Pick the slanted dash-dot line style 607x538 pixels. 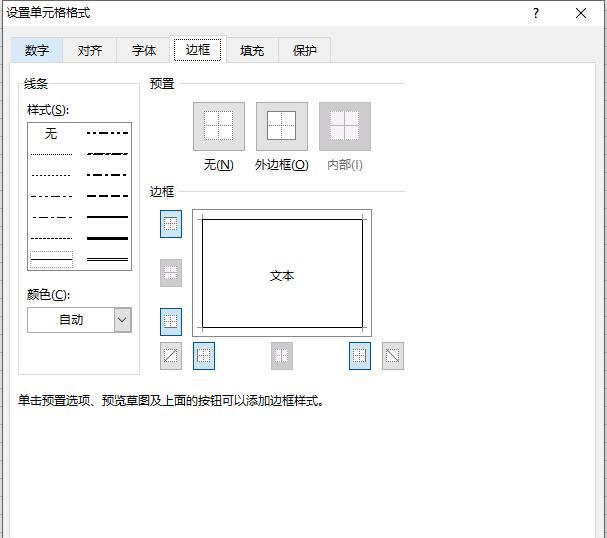click(x=107, y=154)
